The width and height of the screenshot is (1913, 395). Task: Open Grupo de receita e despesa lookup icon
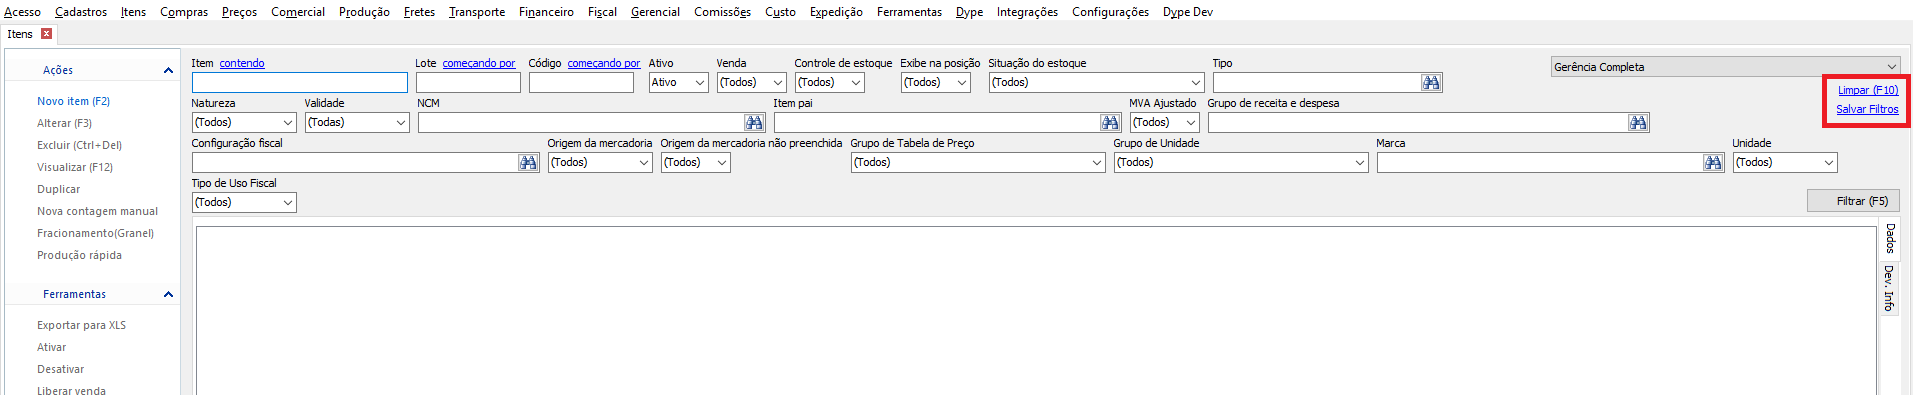pos(1638,123)
